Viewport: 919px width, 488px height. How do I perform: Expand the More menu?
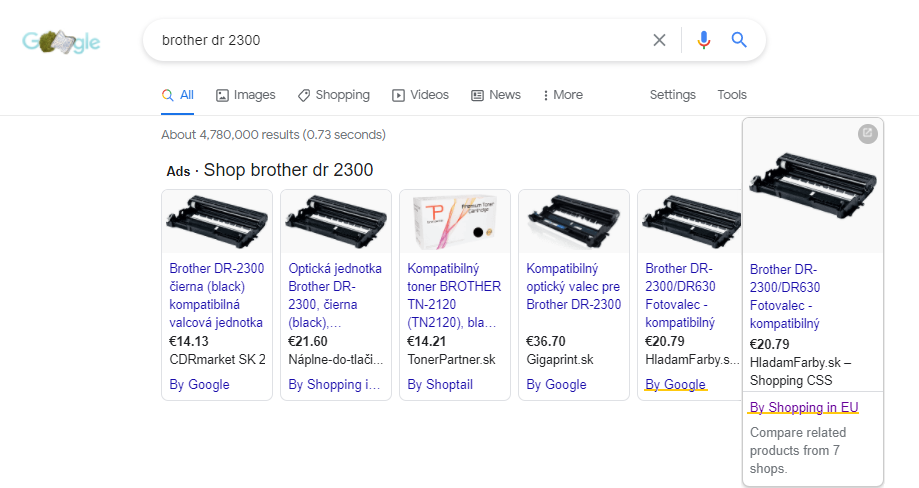click(562, 95)
